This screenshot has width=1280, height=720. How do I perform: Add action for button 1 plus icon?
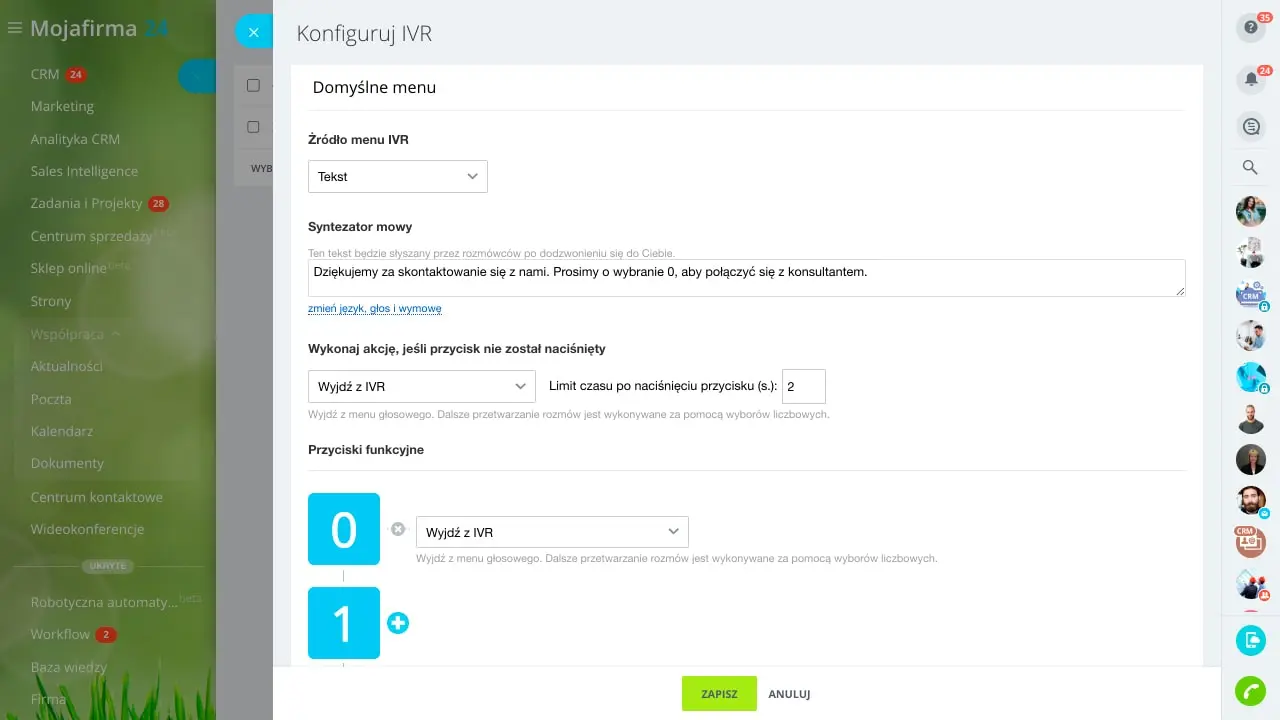tap(398, 623)
